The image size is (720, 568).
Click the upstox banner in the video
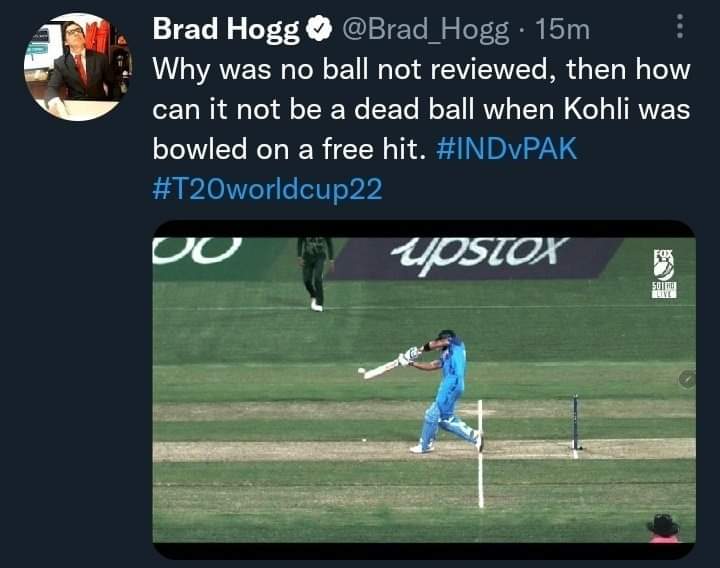(480, 251)
